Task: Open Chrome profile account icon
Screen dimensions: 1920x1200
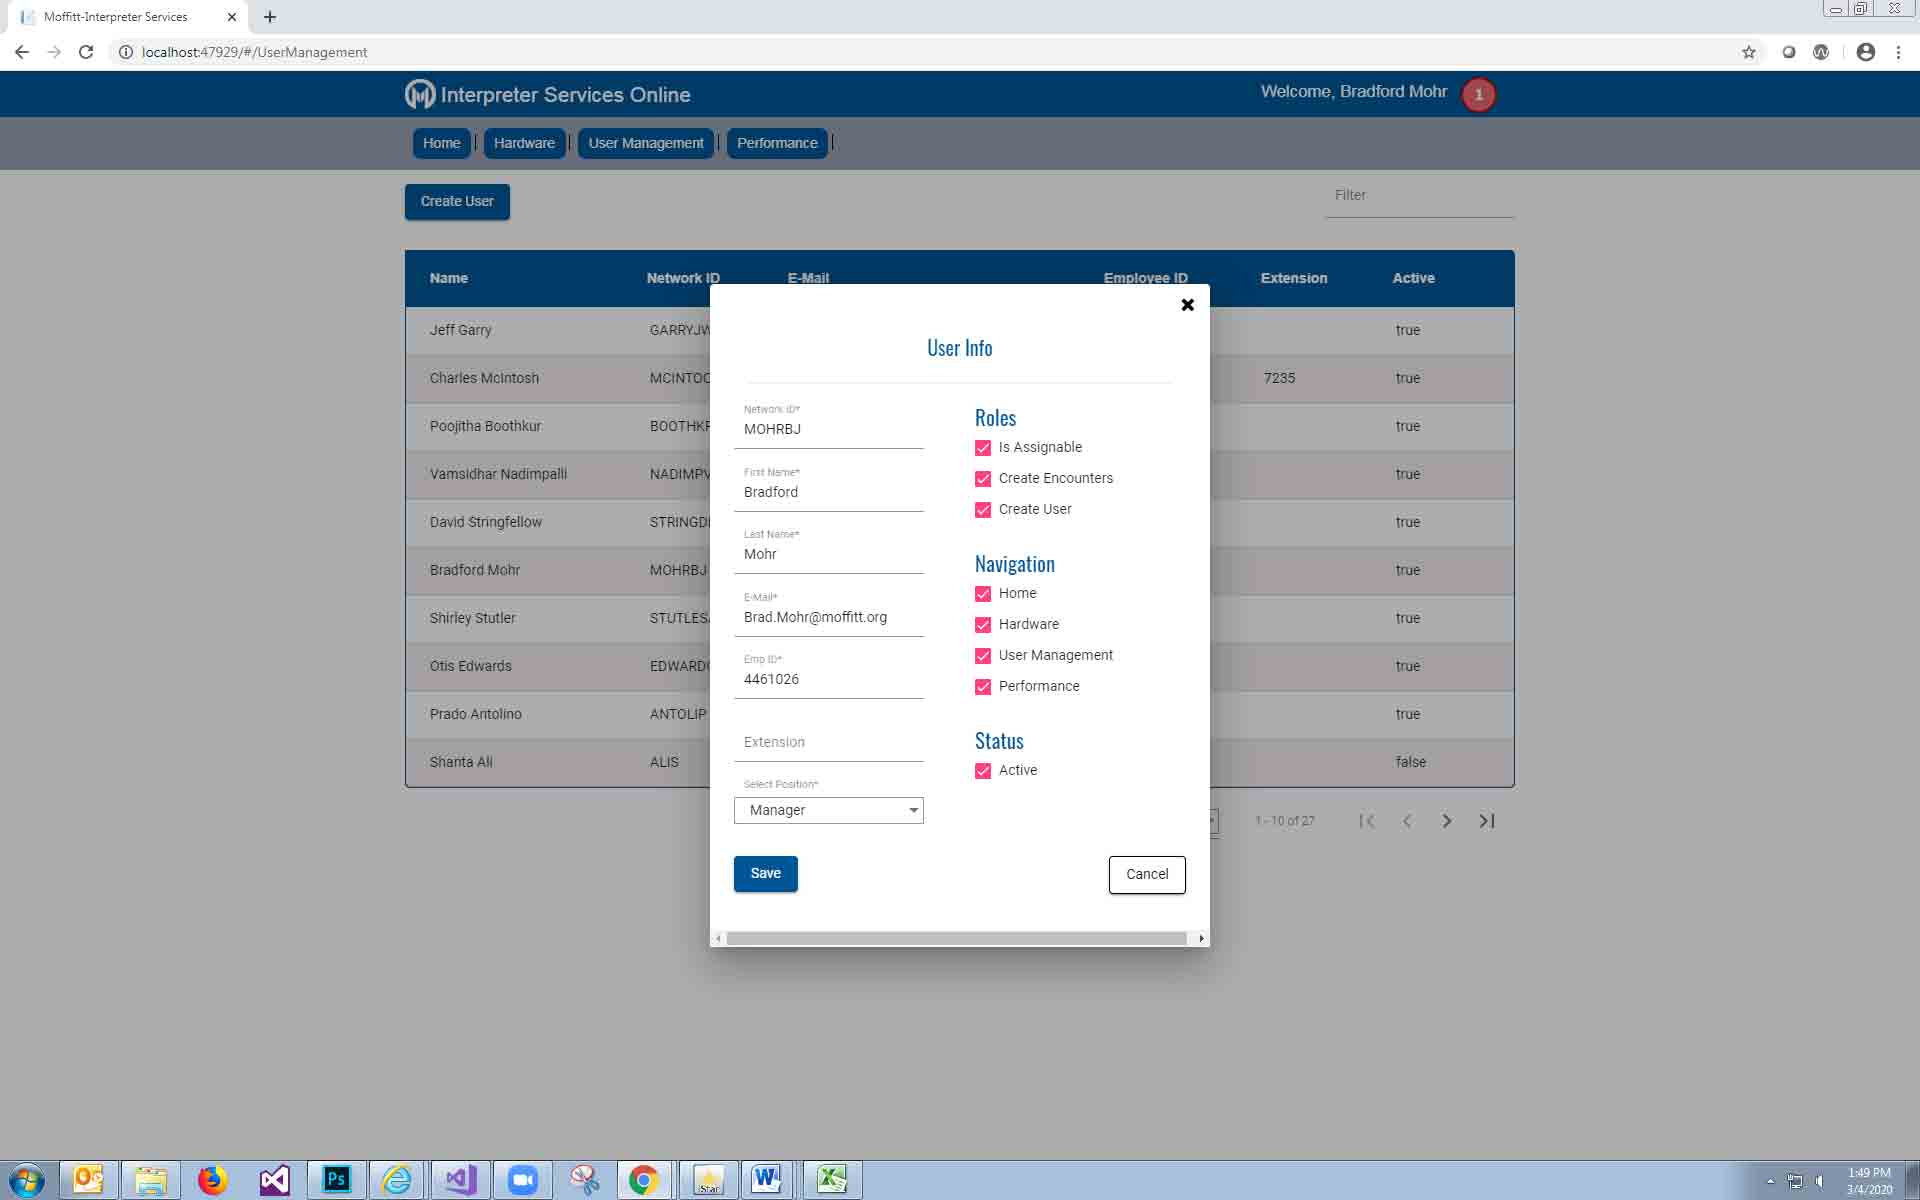Action: click(1865, 52)
